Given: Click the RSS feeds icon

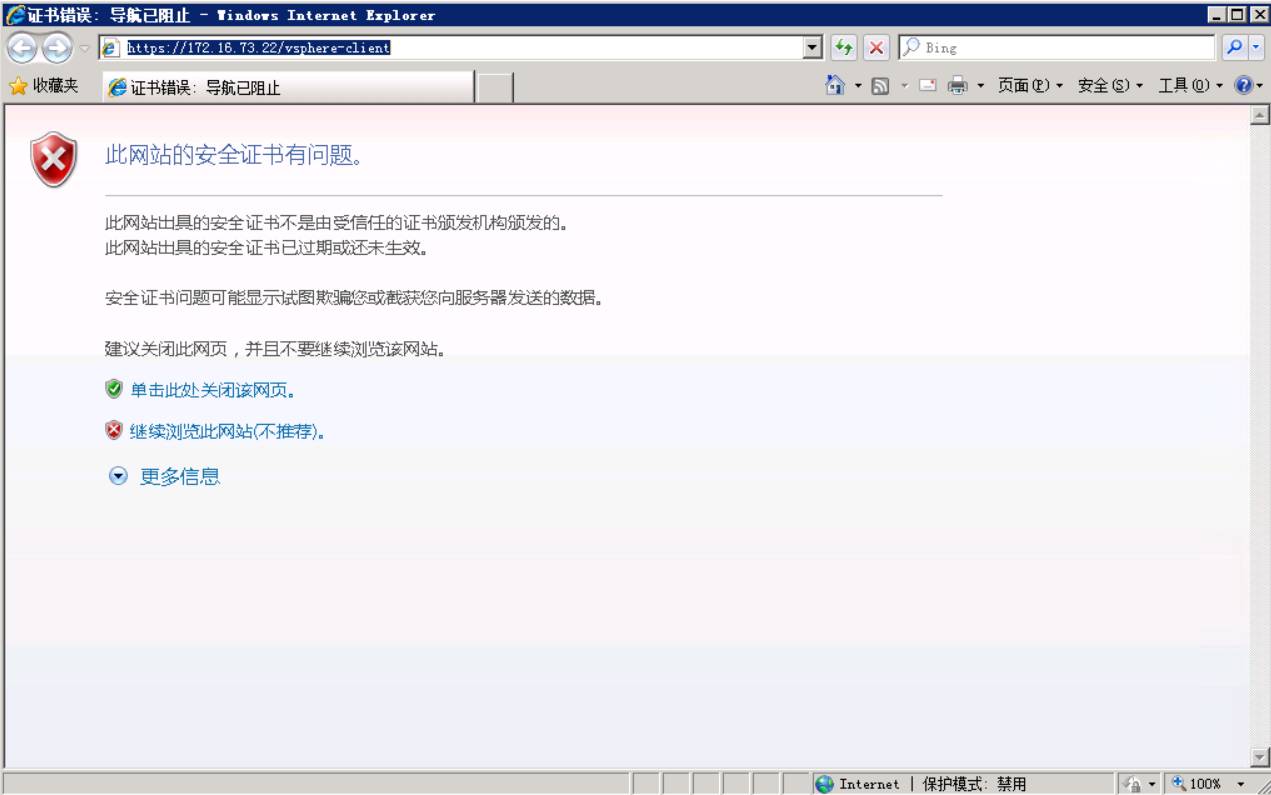Looking at the screenshot, I should (x=880, y=86).
